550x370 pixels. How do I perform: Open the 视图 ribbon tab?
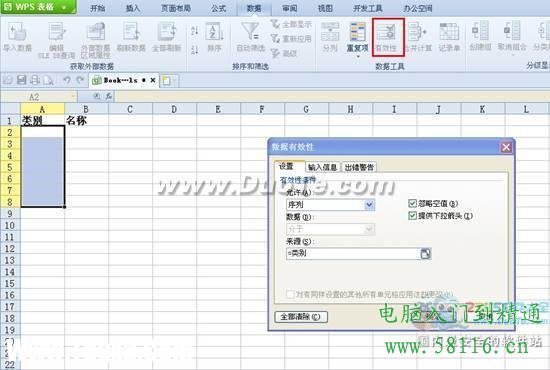point(325,8)
